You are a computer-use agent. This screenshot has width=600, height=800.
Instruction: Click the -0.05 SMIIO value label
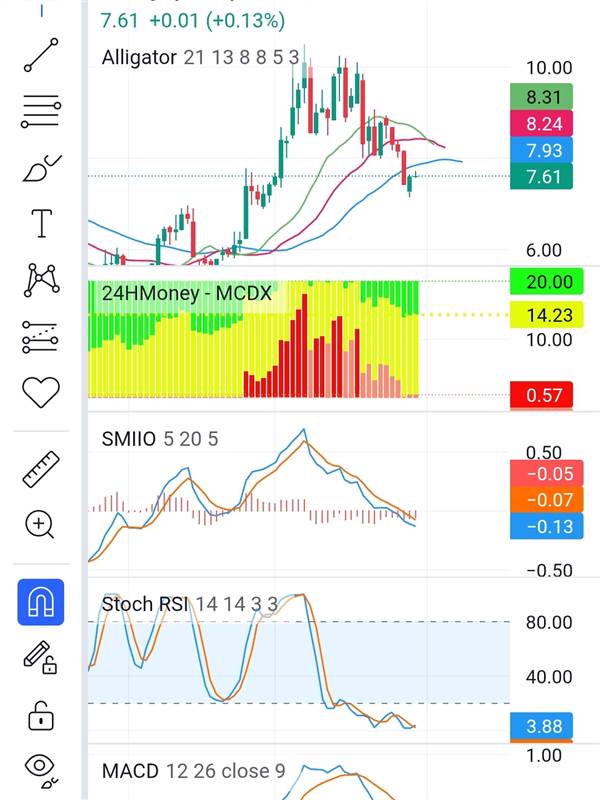(x=546, y=473)
